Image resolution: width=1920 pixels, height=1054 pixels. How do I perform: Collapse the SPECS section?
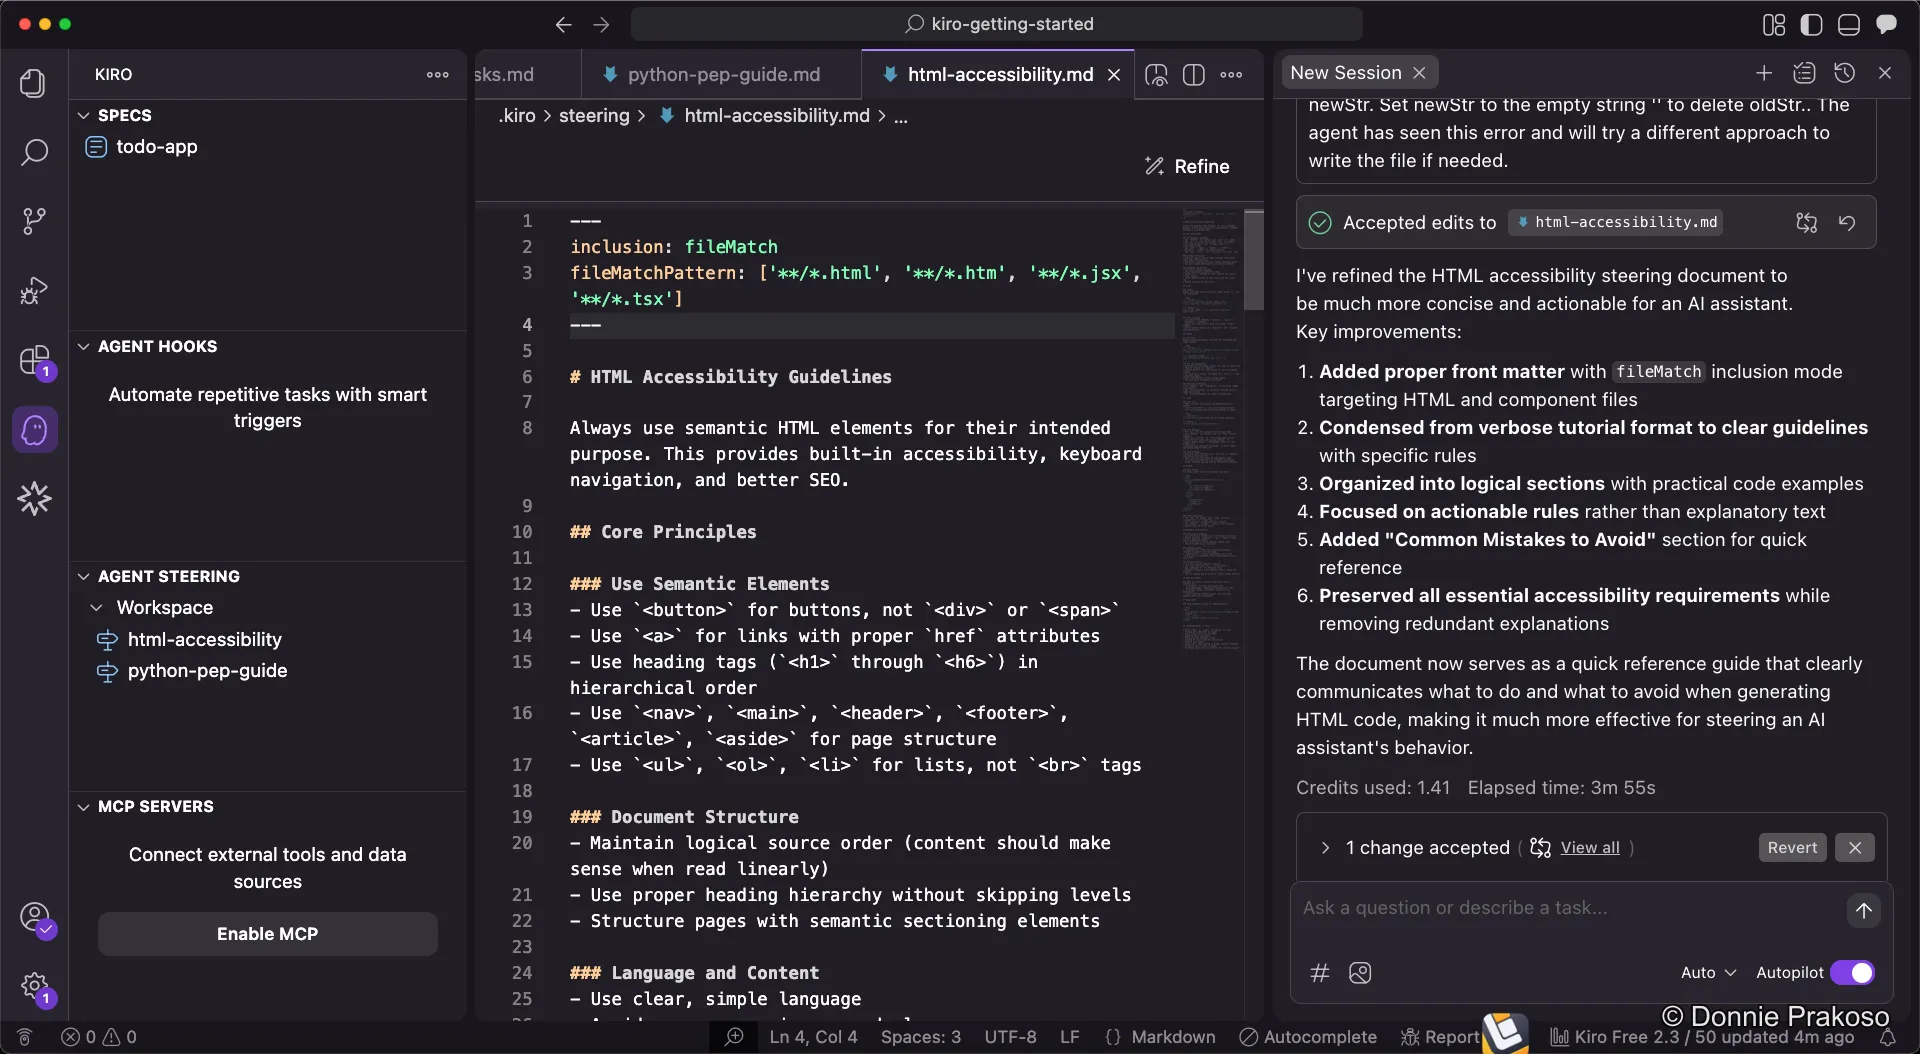tap(82, 115)
